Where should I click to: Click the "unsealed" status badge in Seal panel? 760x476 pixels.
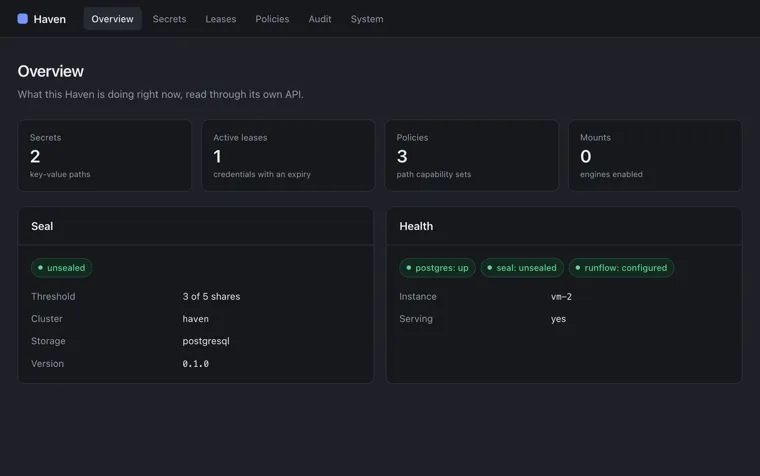point(62,268)
